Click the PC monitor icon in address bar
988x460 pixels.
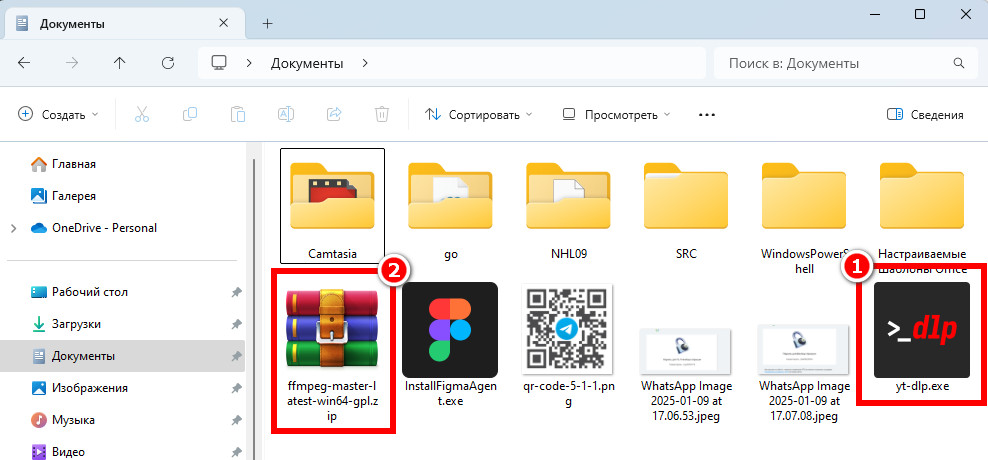pos(219,63)
